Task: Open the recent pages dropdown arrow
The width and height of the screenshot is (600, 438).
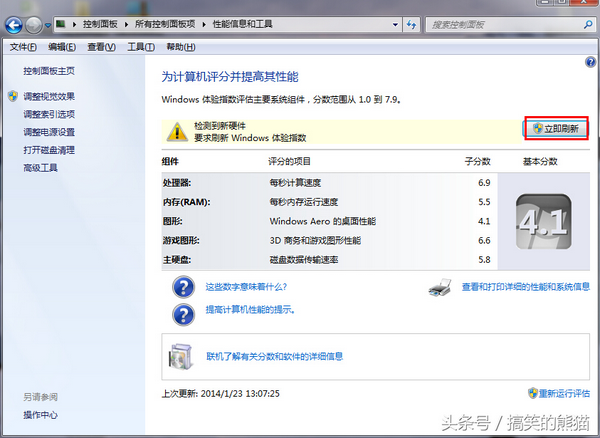Action: point(48,26)
